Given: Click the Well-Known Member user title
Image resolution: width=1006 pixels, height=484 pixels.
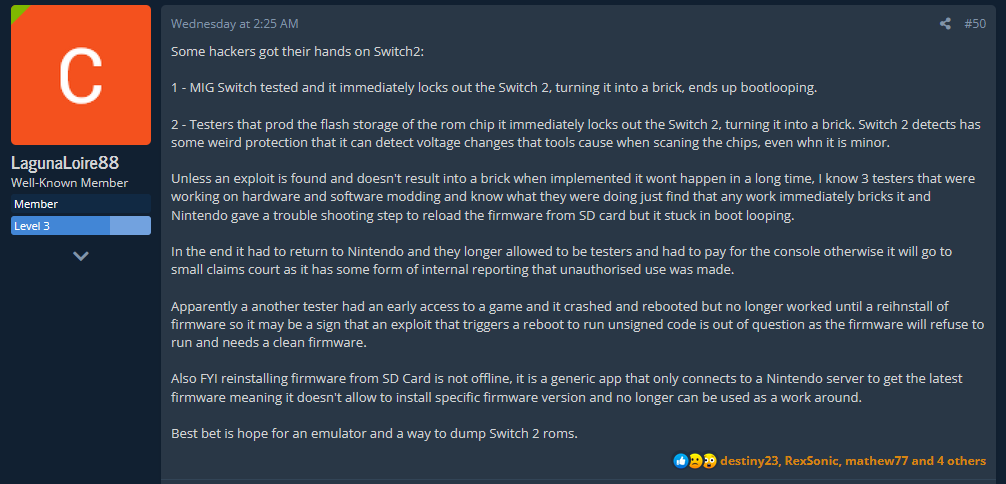Looking at the screenshot, I should [x=69, y=183].
